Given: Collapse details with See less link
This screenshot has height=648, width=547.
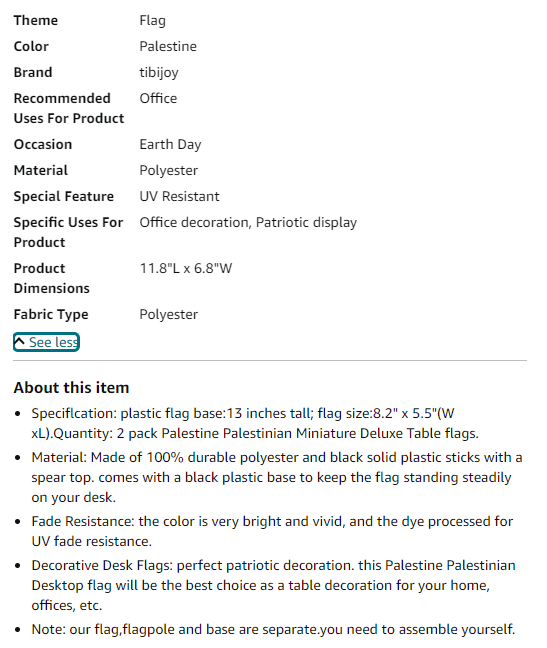Looking at the screenshot, I should pos(46,342).
